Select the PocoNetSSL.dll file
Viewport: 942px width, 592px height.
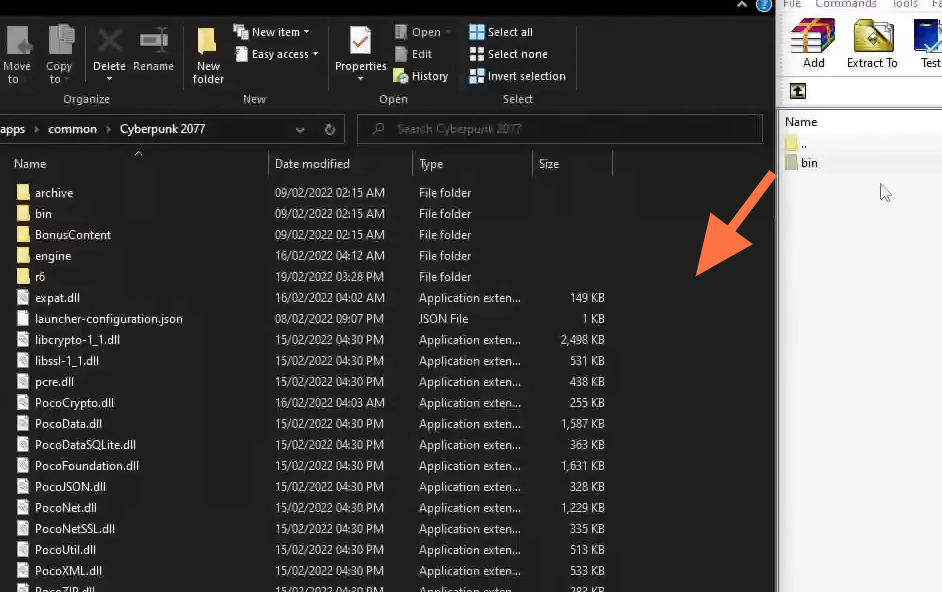click(x=75, y=529)
